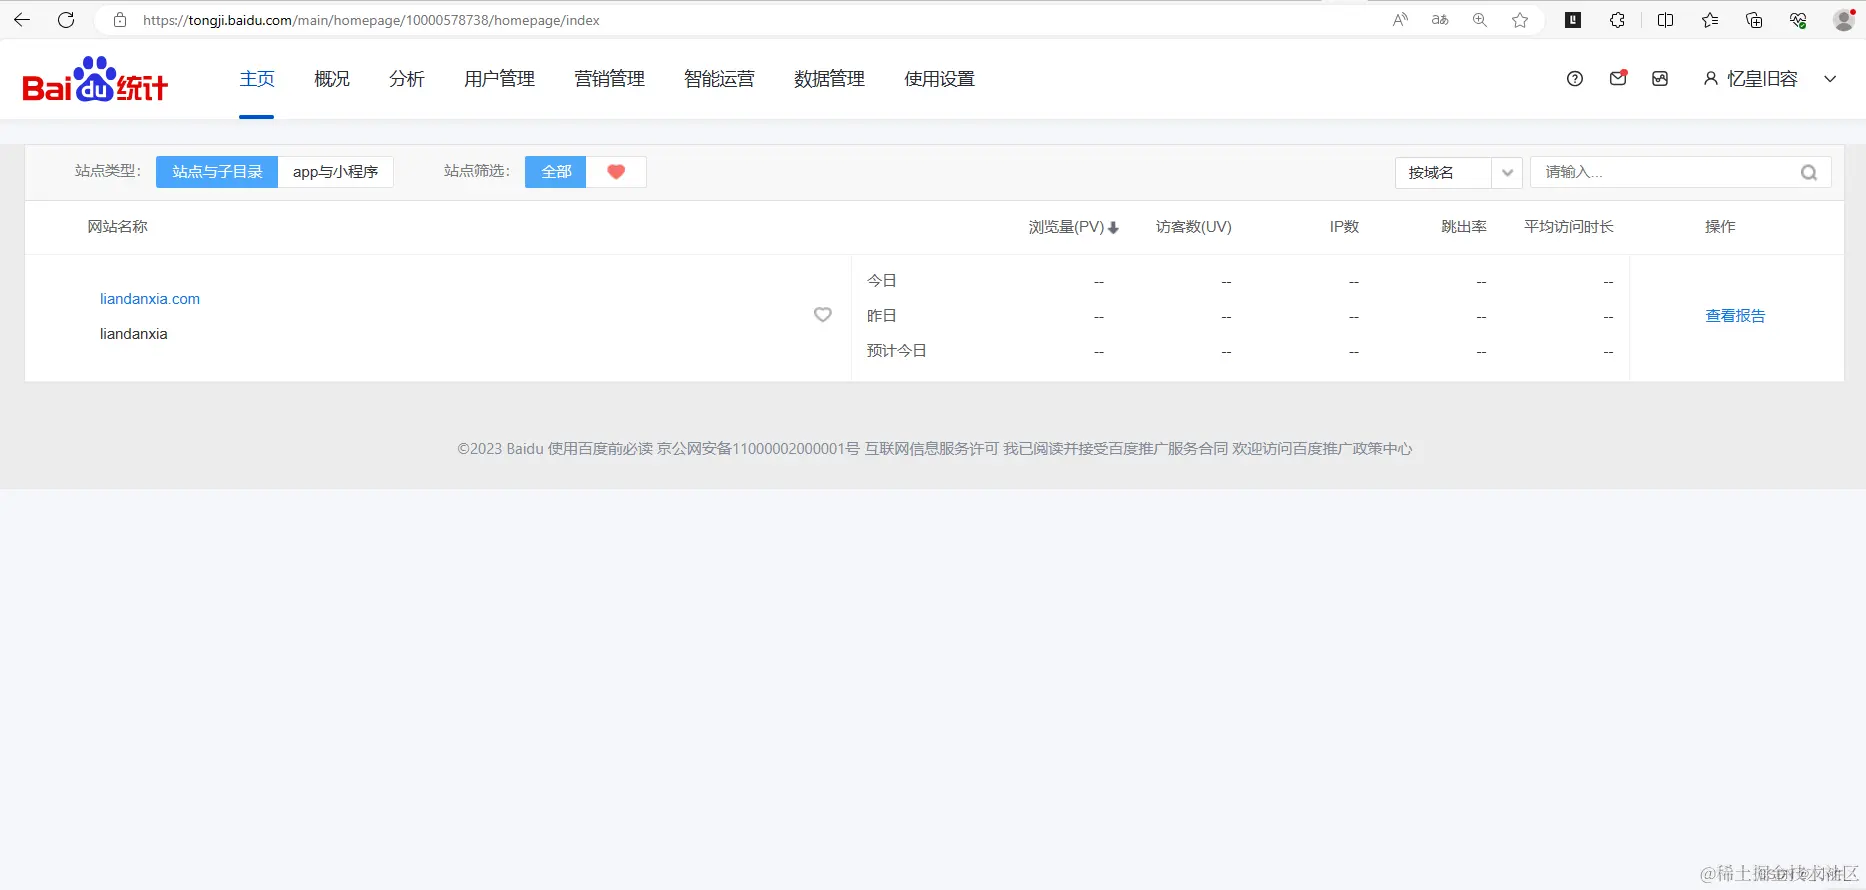This screenshot has height=890, width=1866.
Task: Open 欢迎访问百度推广政策中心 footer link
Action: [1322, 449]
